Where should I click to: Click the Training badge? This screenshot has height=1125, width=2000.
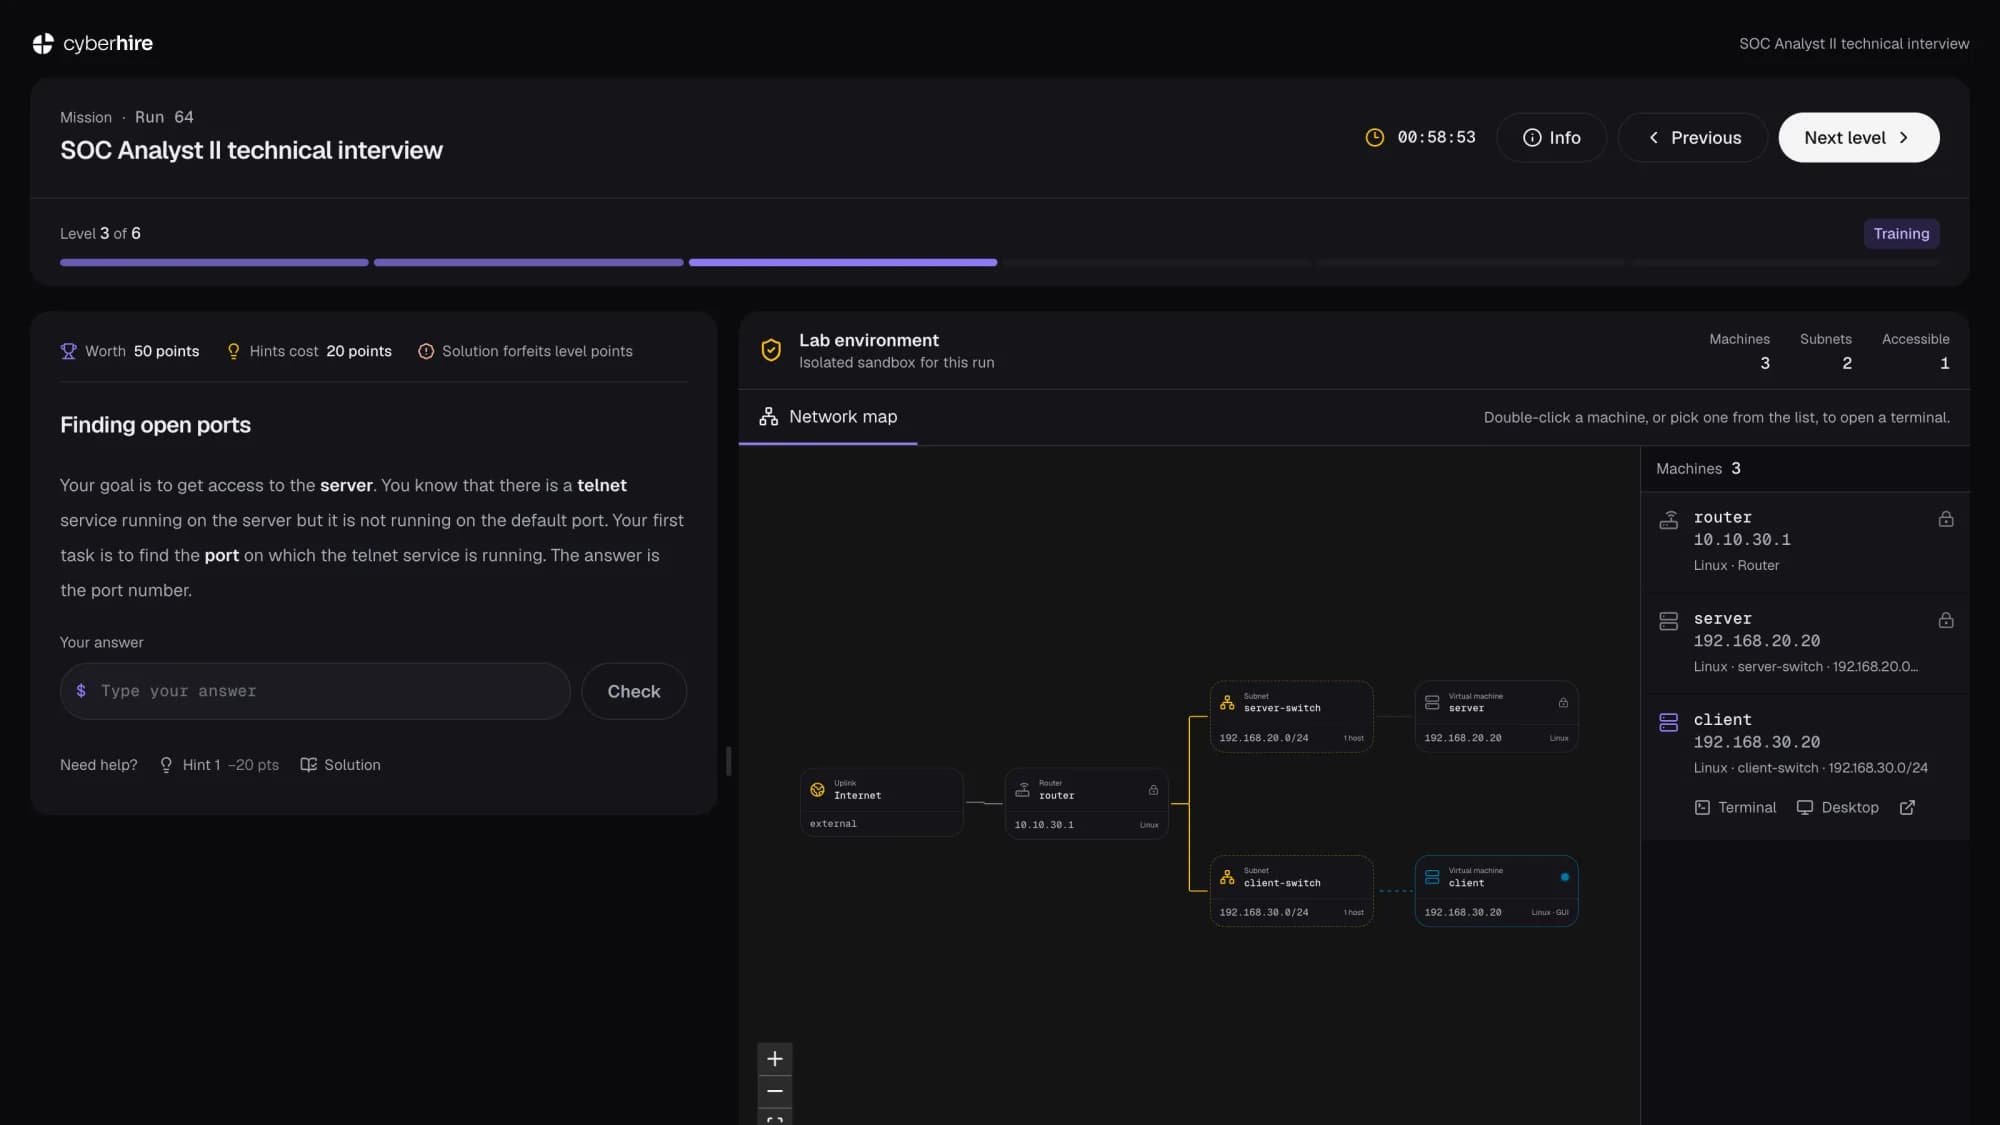[x=1901, y=233]
